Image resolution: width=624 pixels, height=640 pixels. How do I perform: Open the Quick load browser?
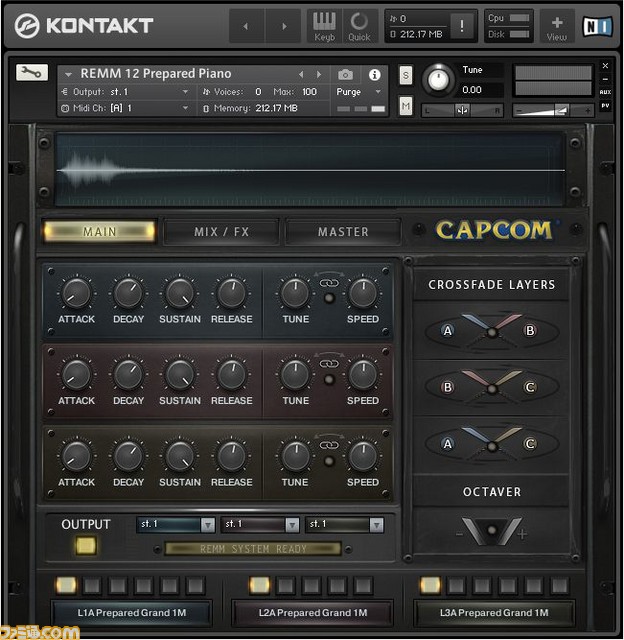pos(359,26)
